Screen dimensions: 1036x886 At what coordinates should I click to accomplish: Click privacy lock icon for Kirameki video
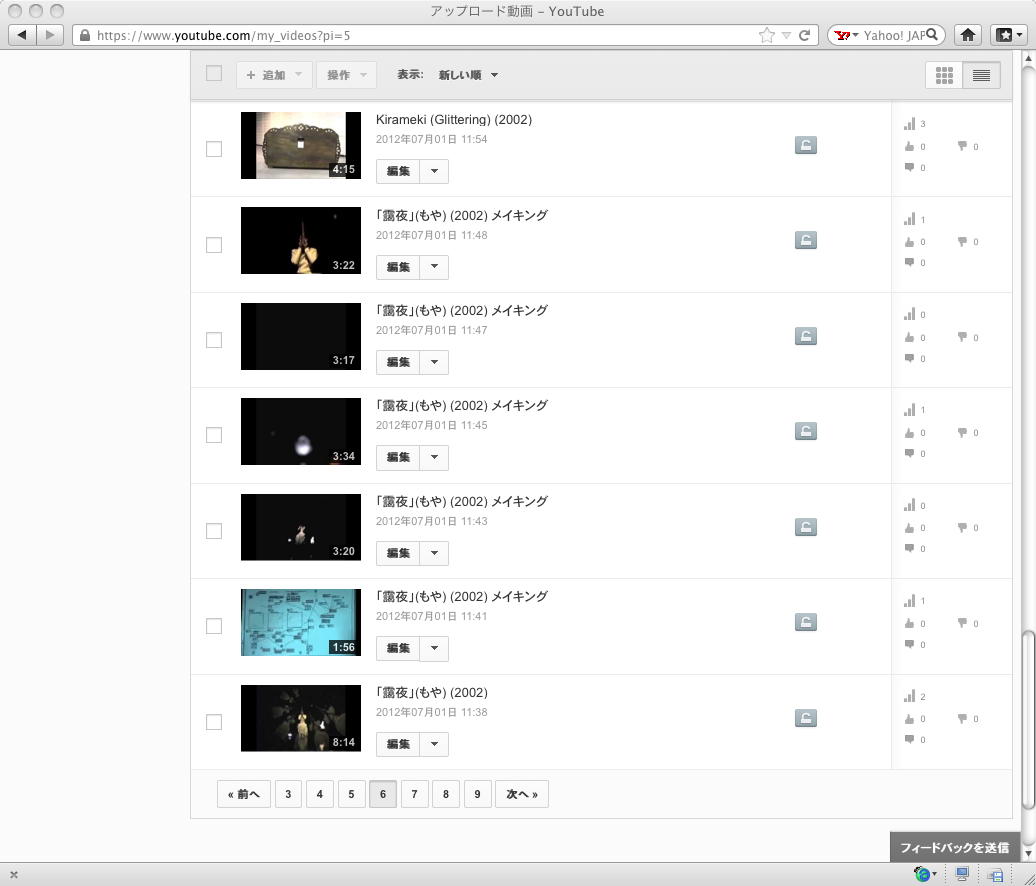coord(805,145)
